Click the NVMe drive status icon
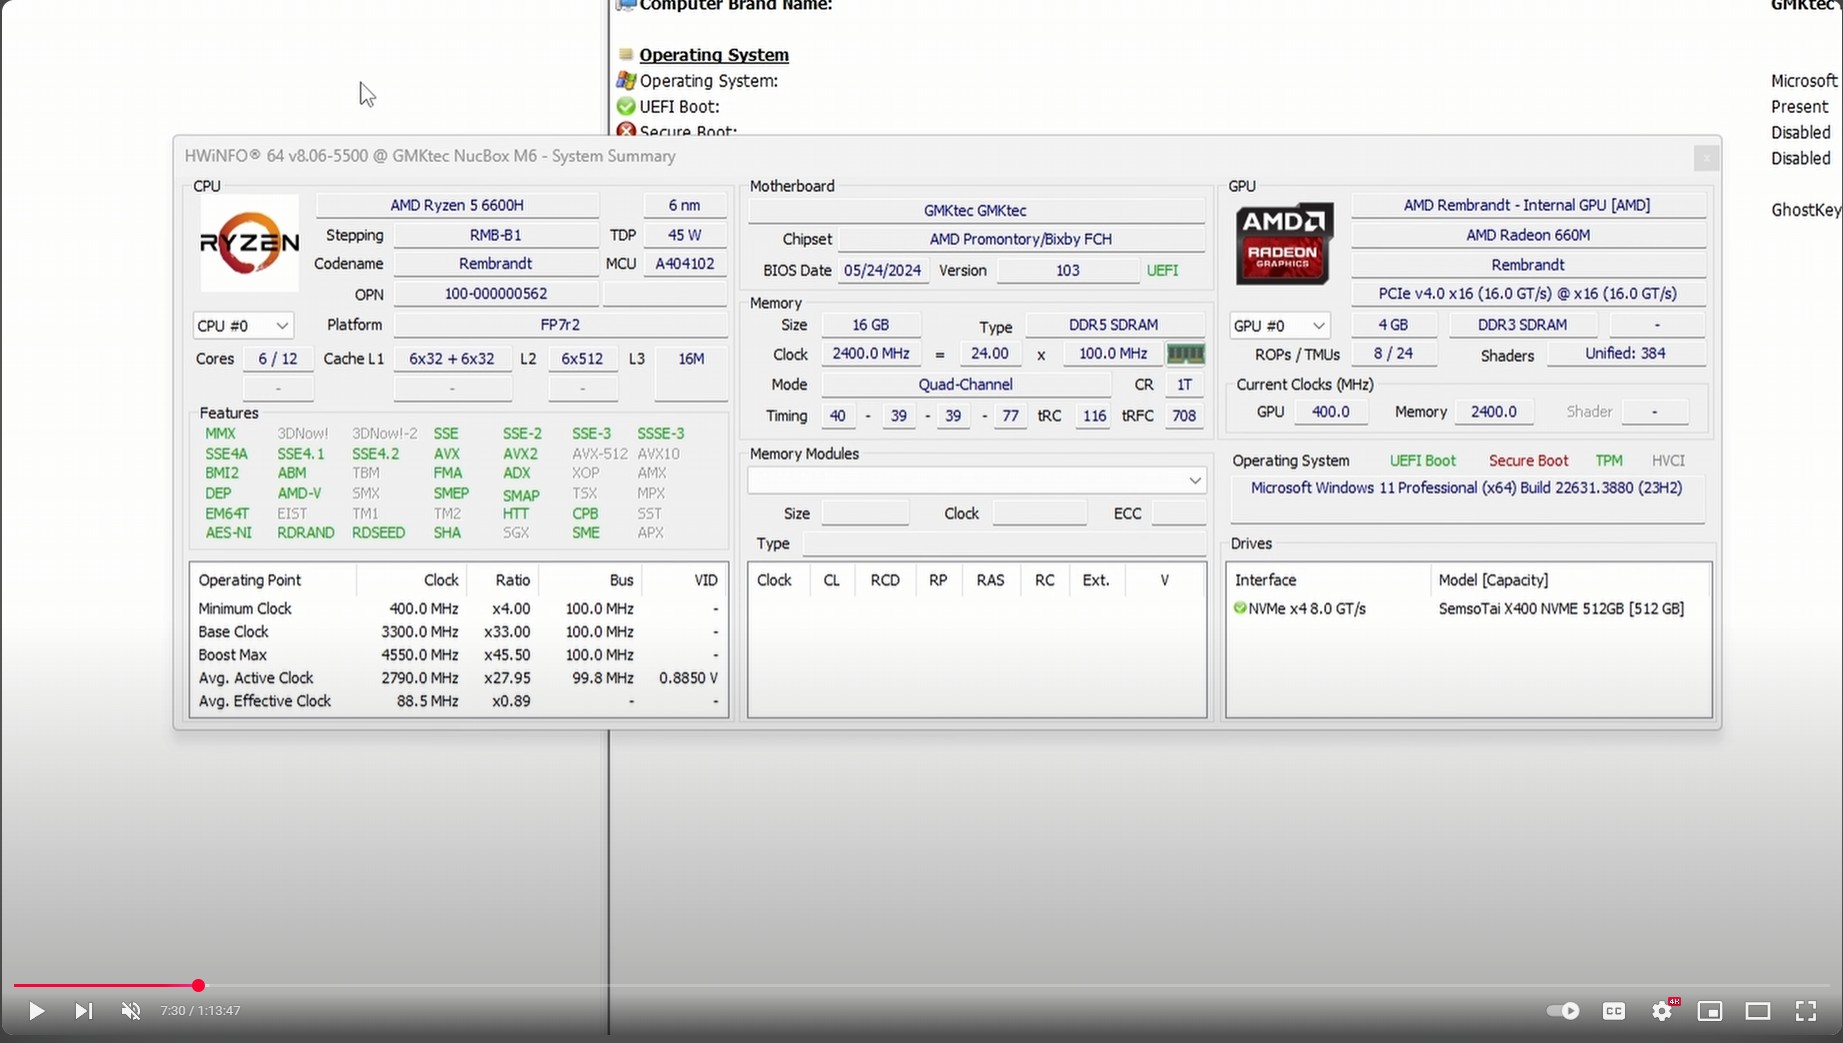This screenshot has width=1843, height=1043. coord(1240,608)
